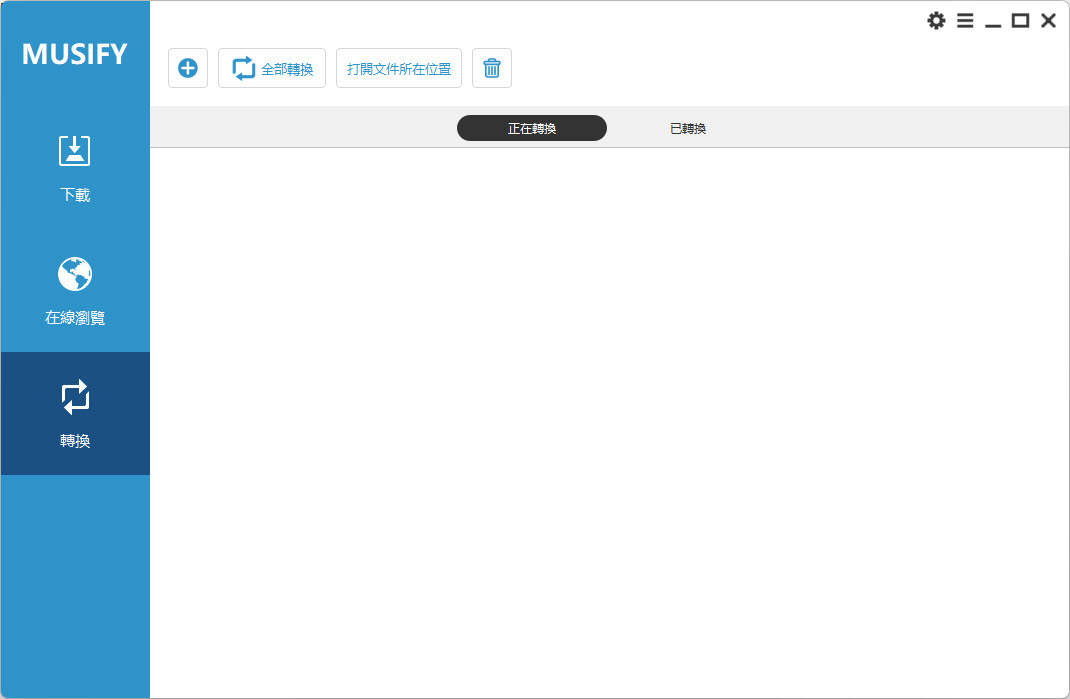
Task: Click the MUSIFY logo text
Action: (x=75, y=54)
